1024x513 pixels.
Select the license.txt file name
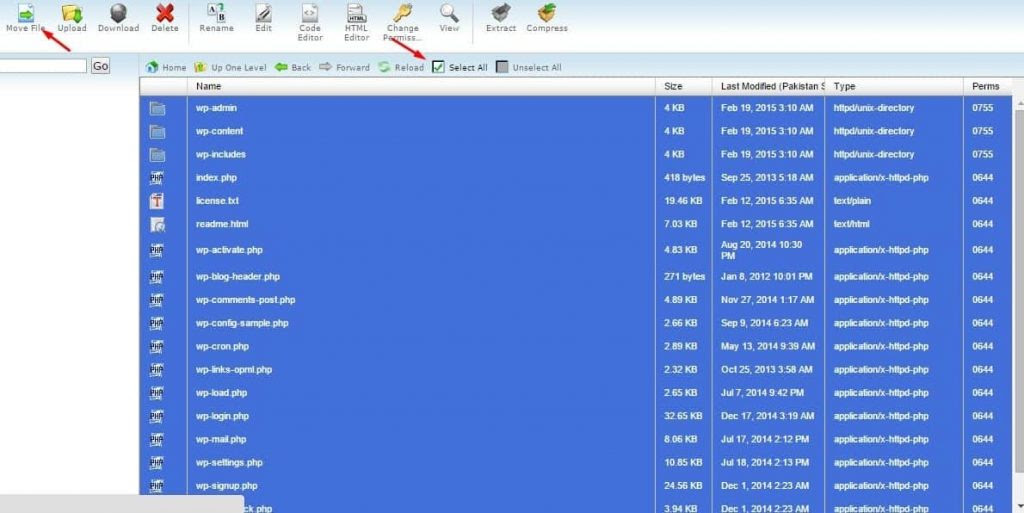point(217,201)
